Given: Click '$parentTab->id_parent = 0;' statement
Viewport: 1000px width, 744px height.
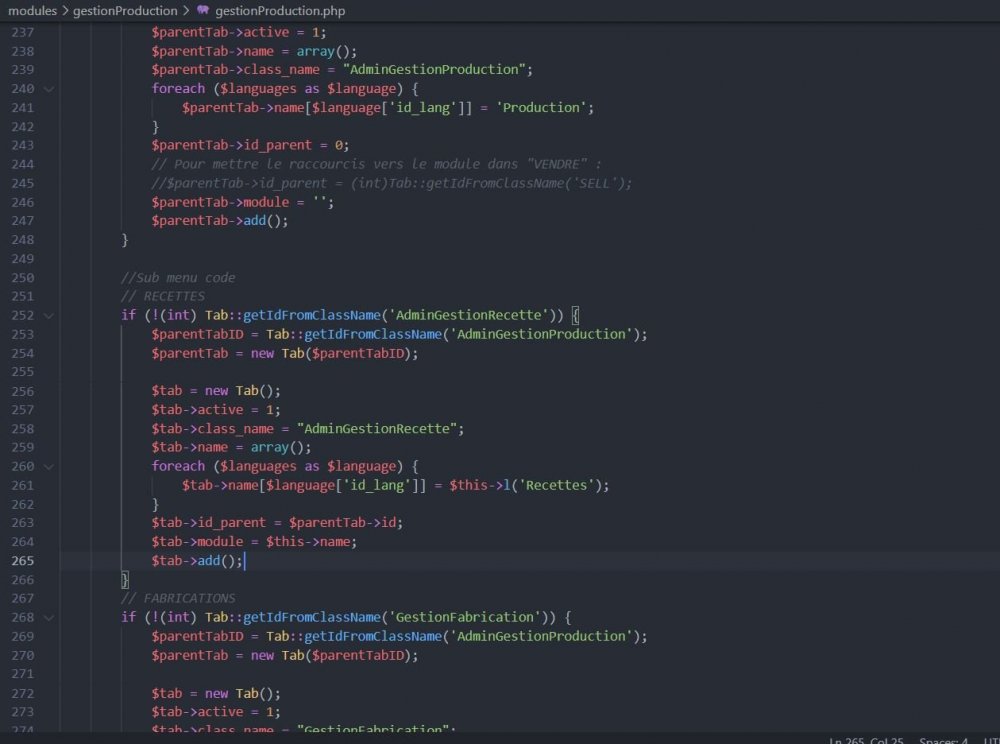Looking at the screenshot, I should tap(250, 145).
